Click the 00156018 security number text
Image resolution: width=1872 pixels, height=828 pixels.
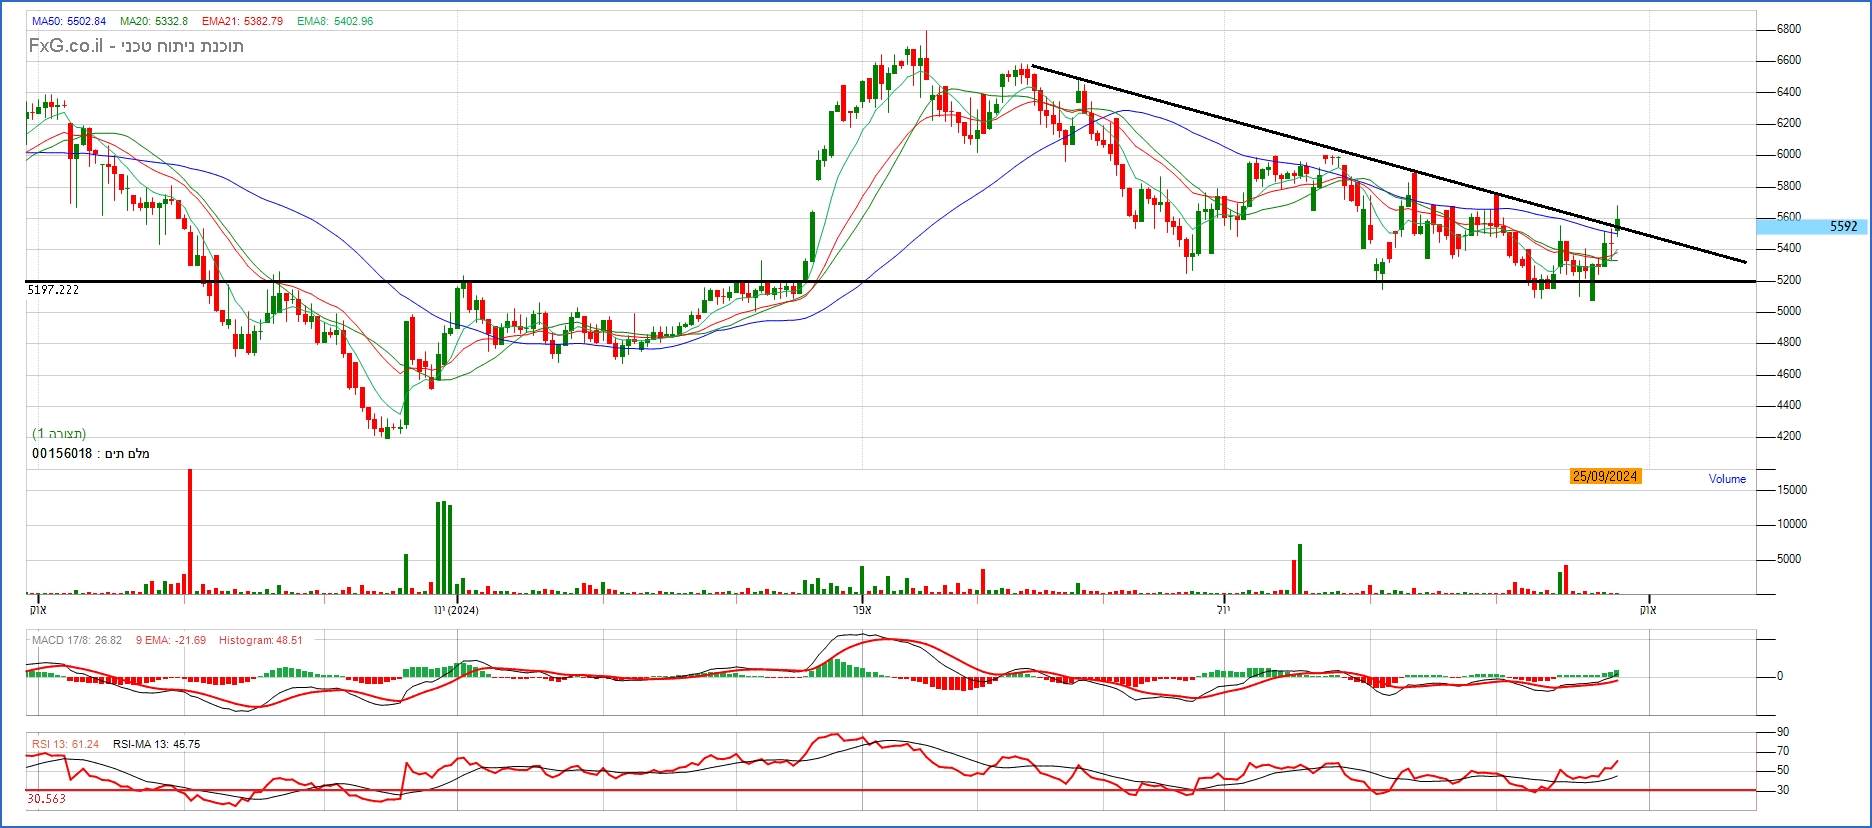pos(62,454)
